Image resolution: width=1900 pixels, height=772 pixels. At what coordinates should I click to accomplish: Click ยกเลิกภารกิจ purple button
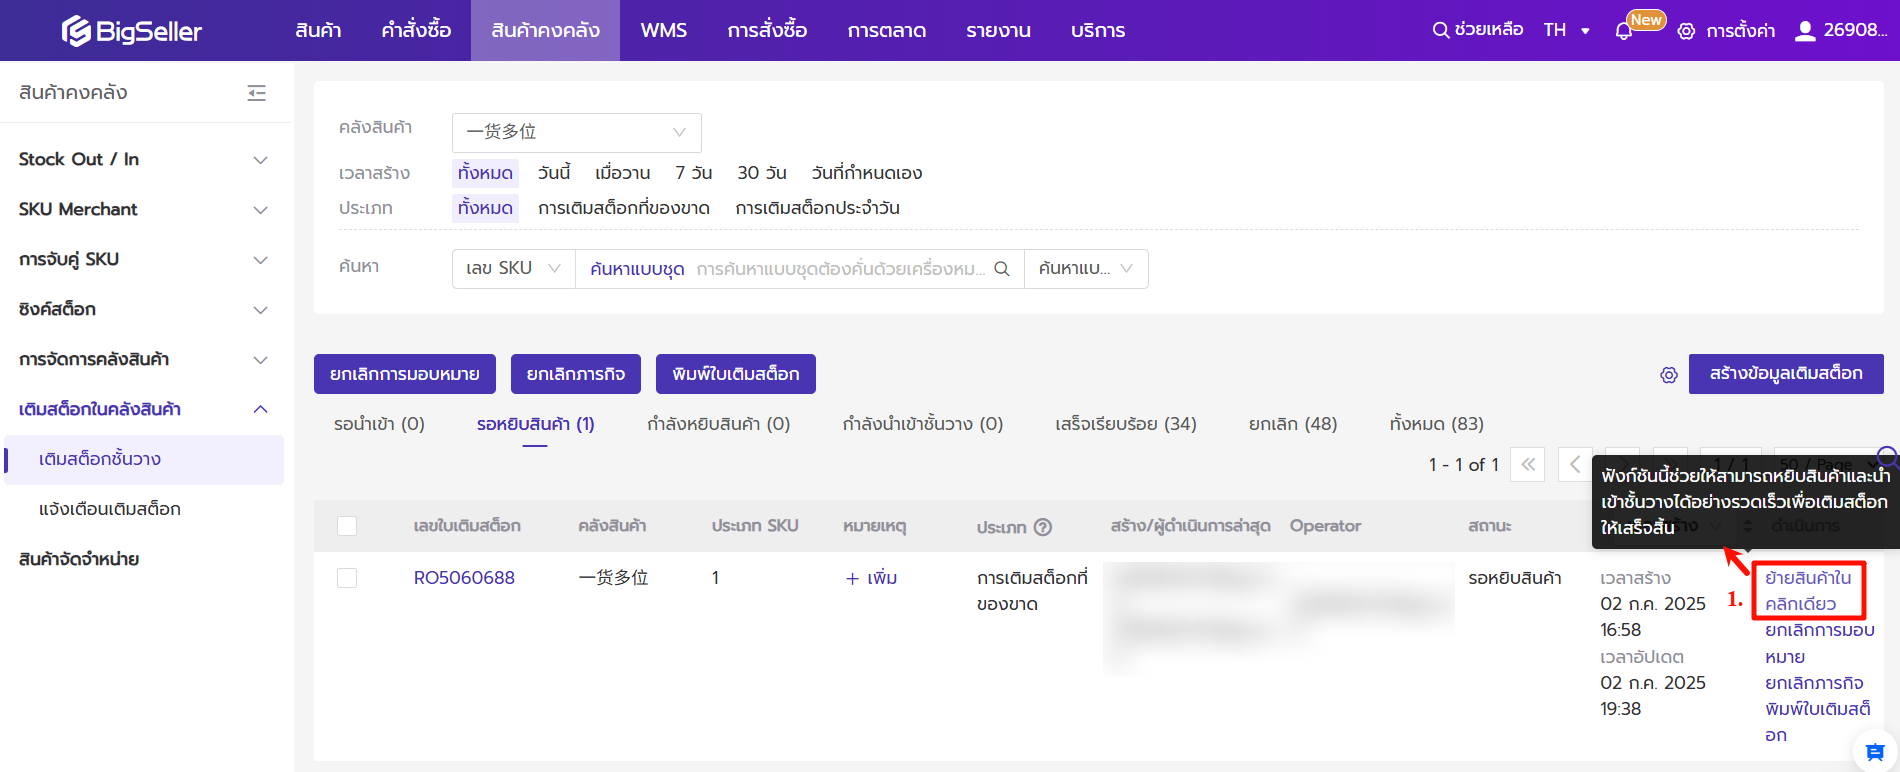click(576, 374)
